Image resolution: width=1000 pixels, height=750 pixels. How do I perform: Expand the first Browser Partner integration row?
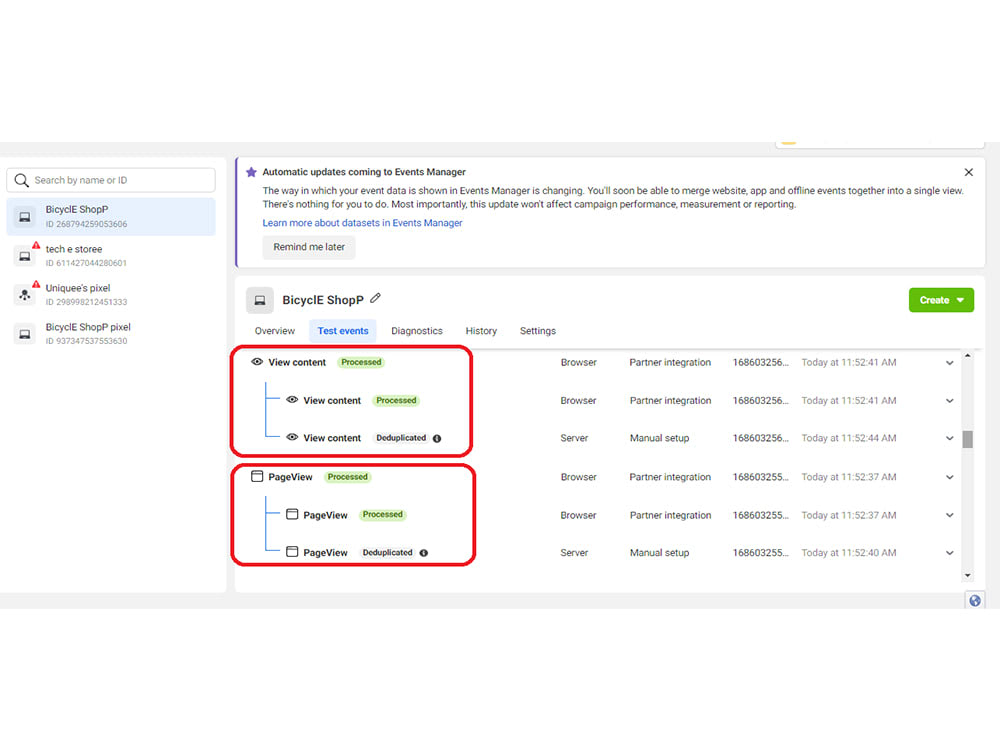point(948,362)
